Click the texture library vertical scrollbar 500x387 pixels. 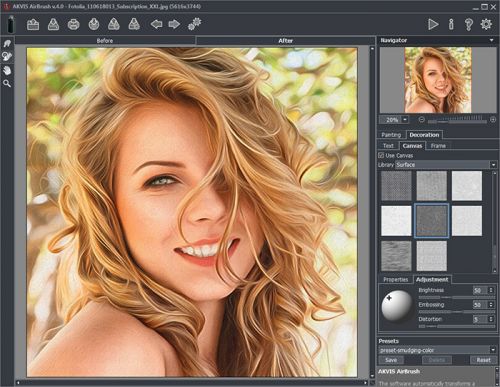(494, 222)
